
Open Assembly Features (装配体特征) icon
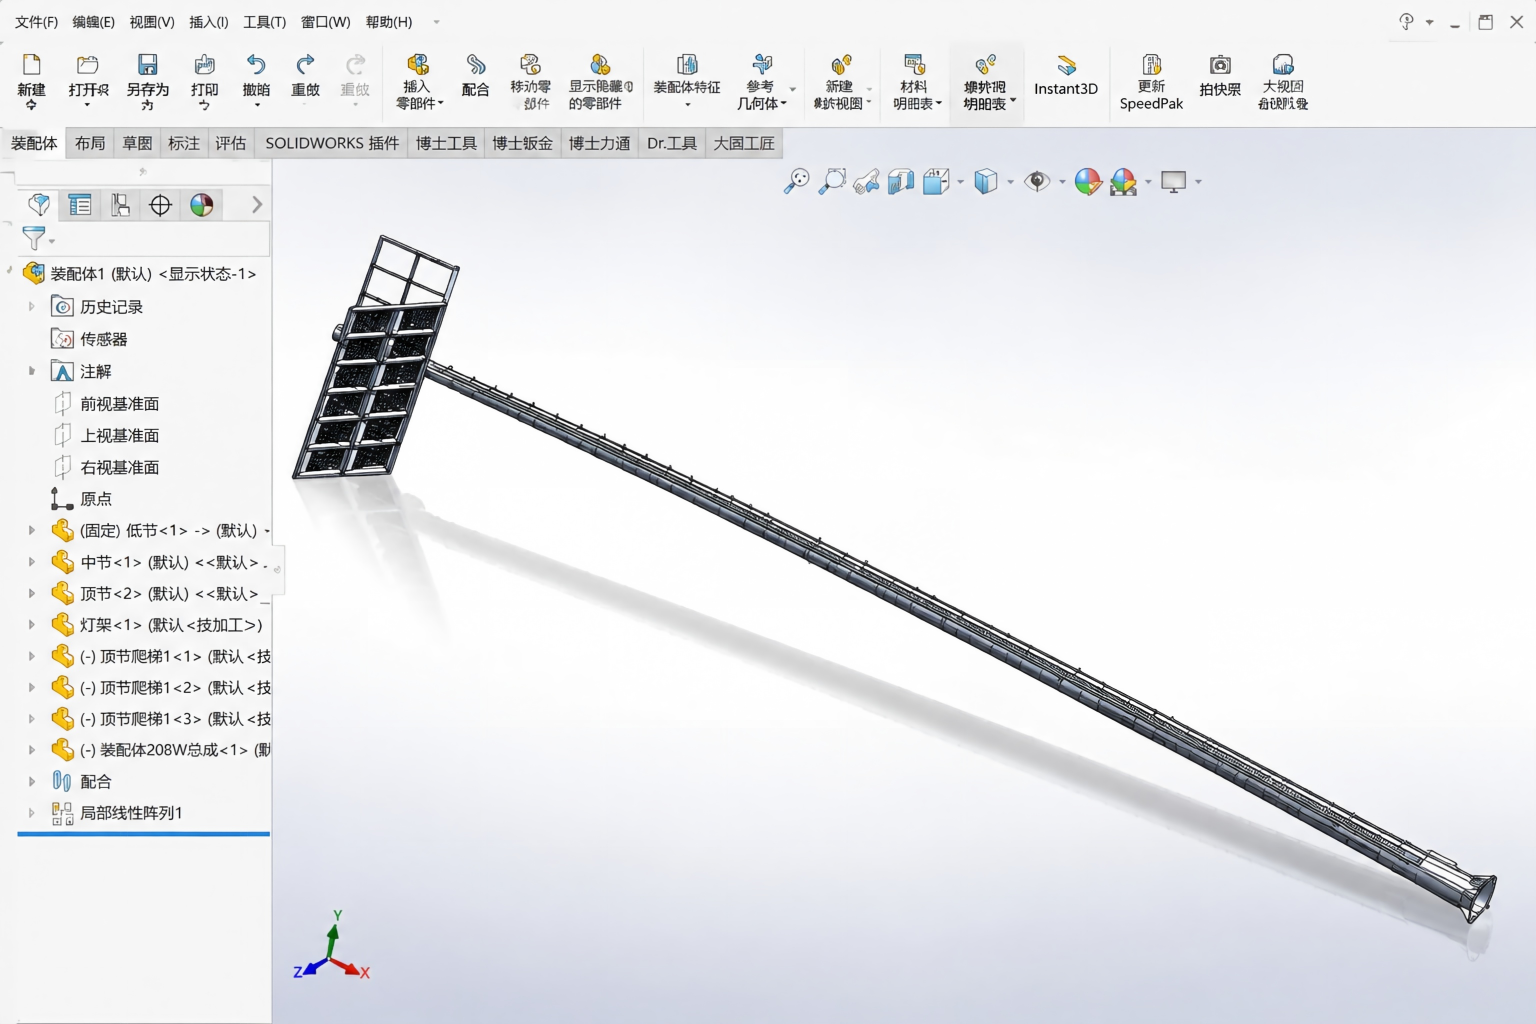coord(687,65)
